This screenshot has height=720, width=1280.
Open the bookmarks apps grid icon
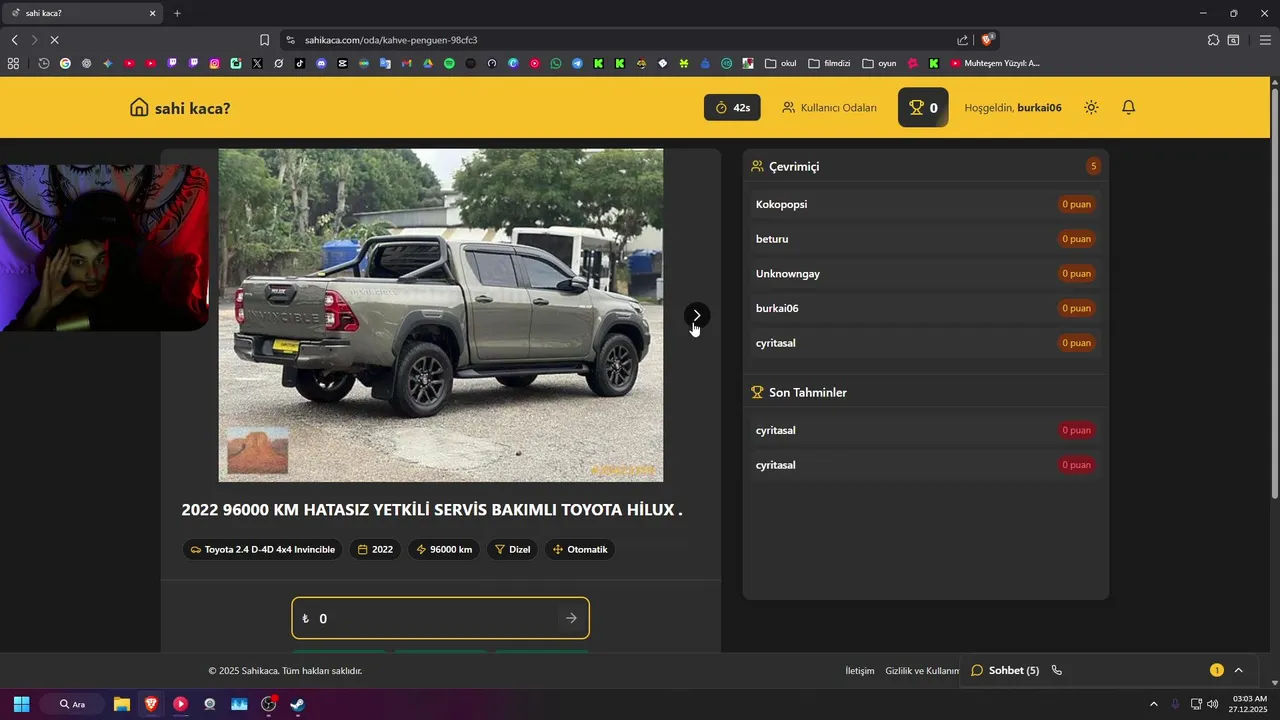tap(13, 63)
